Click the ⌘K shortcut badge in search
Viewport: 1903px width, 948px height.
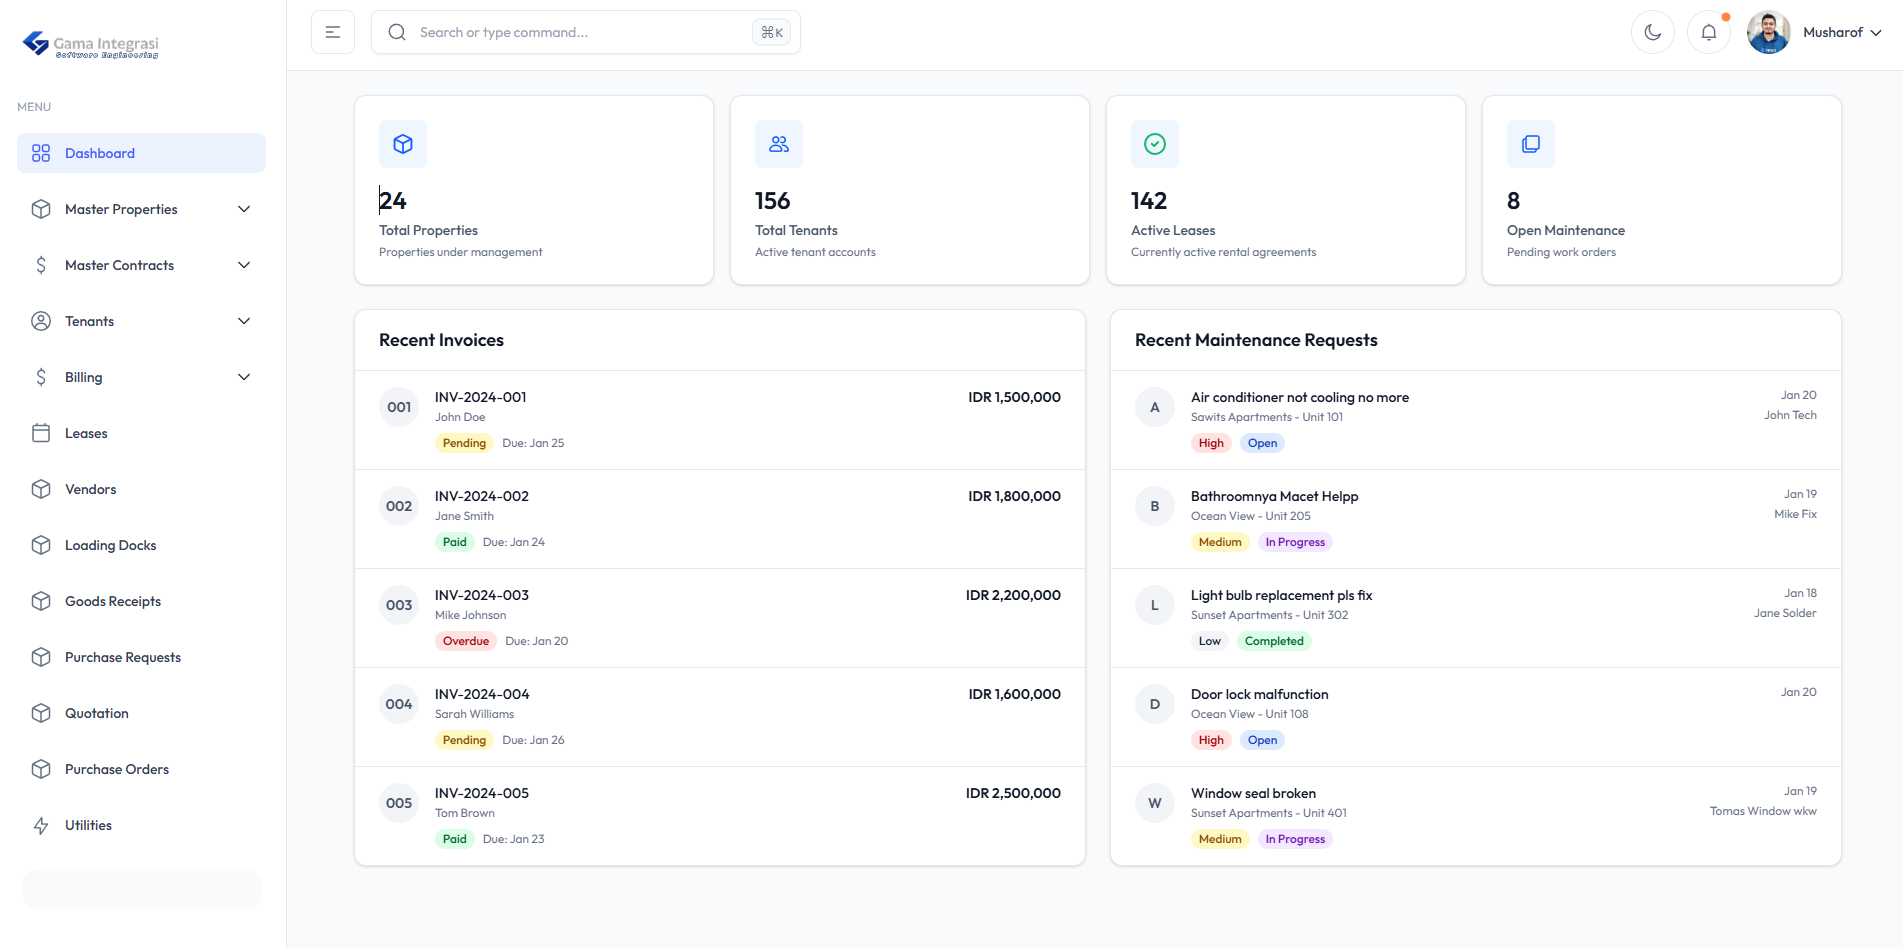pyautogui.click(x=772, y=32)
